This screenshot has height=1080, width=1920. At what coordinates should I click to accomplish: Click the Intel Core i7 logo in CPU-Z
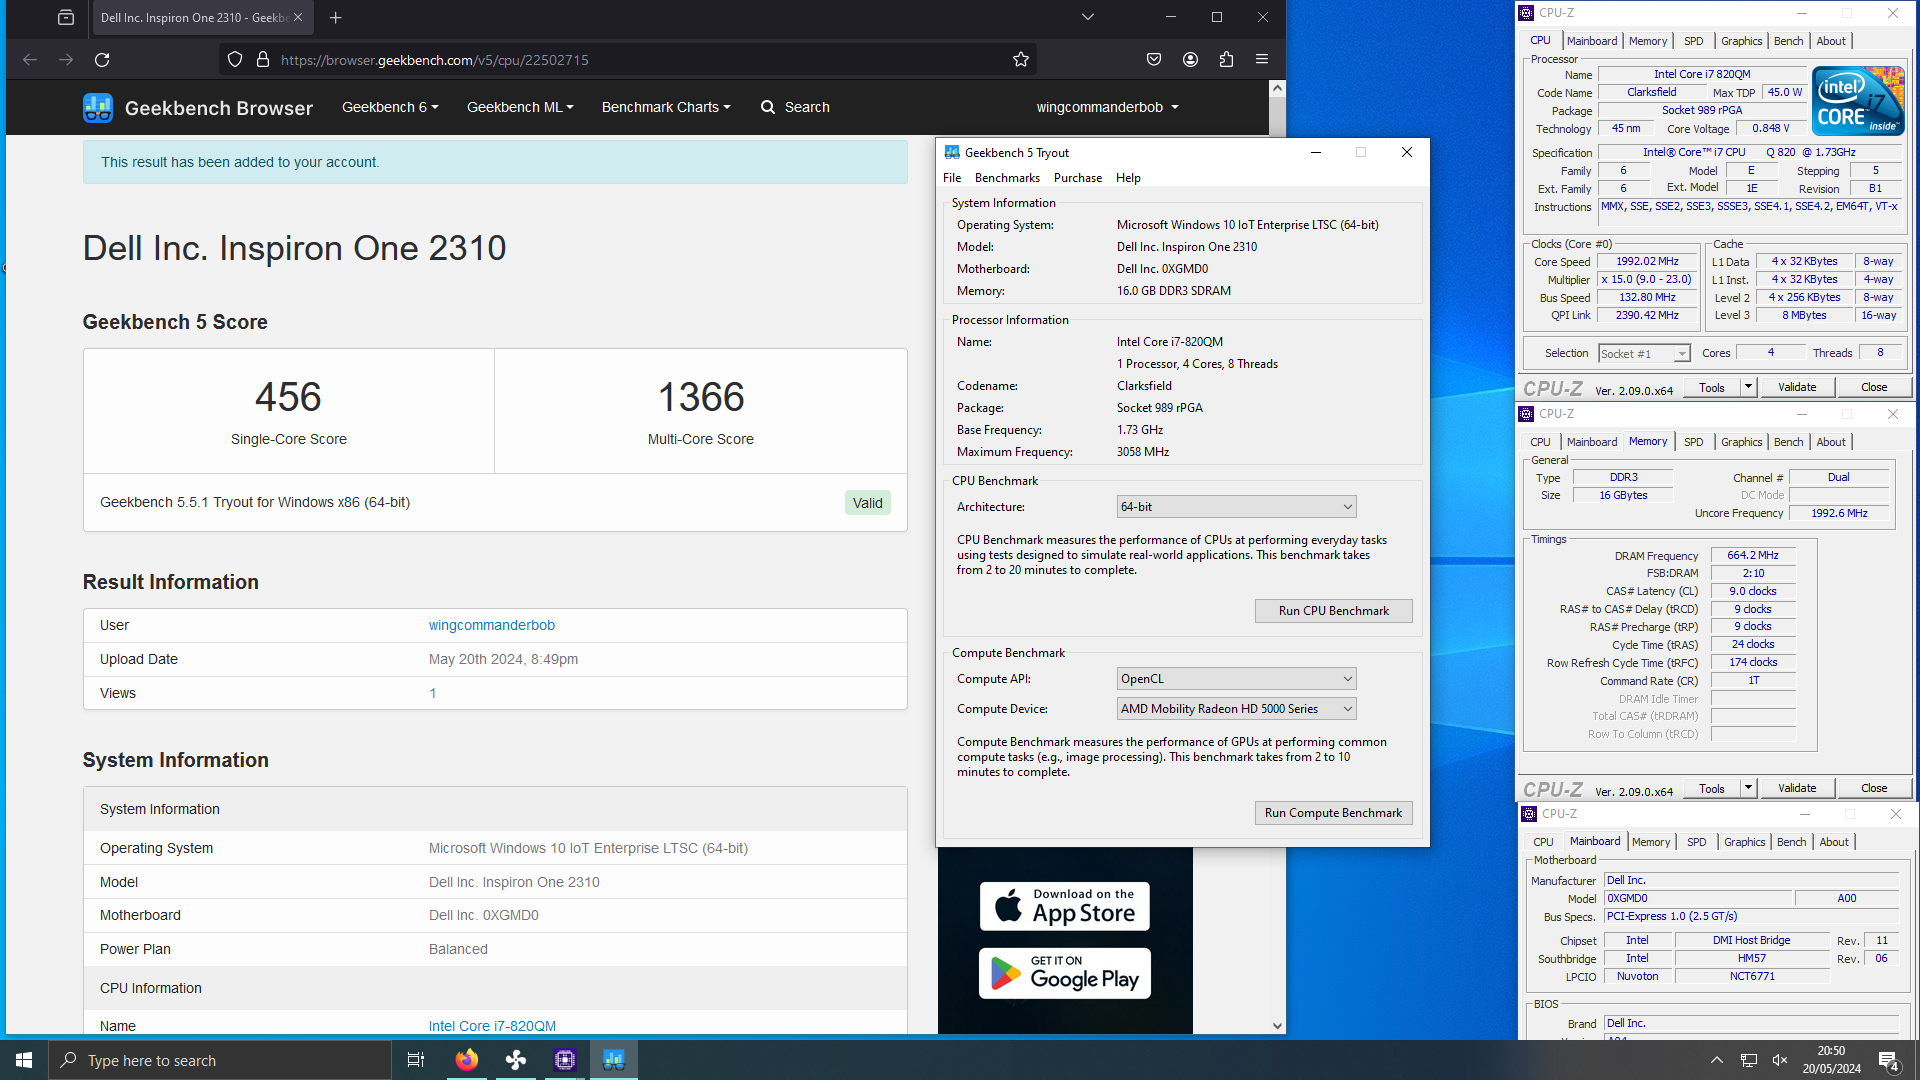(1858, 101)
